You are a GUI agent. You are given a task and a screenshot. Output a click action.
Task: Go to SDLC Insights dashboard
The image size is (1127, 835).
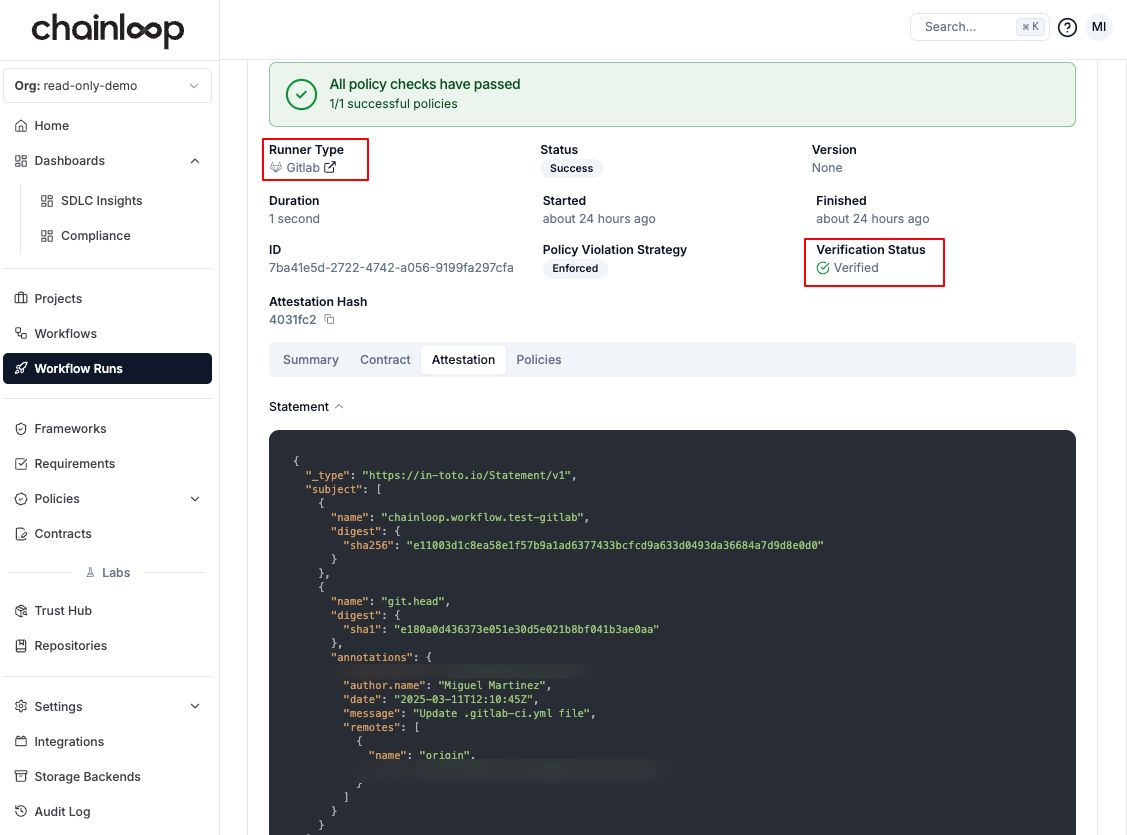(x=101, y=201)
